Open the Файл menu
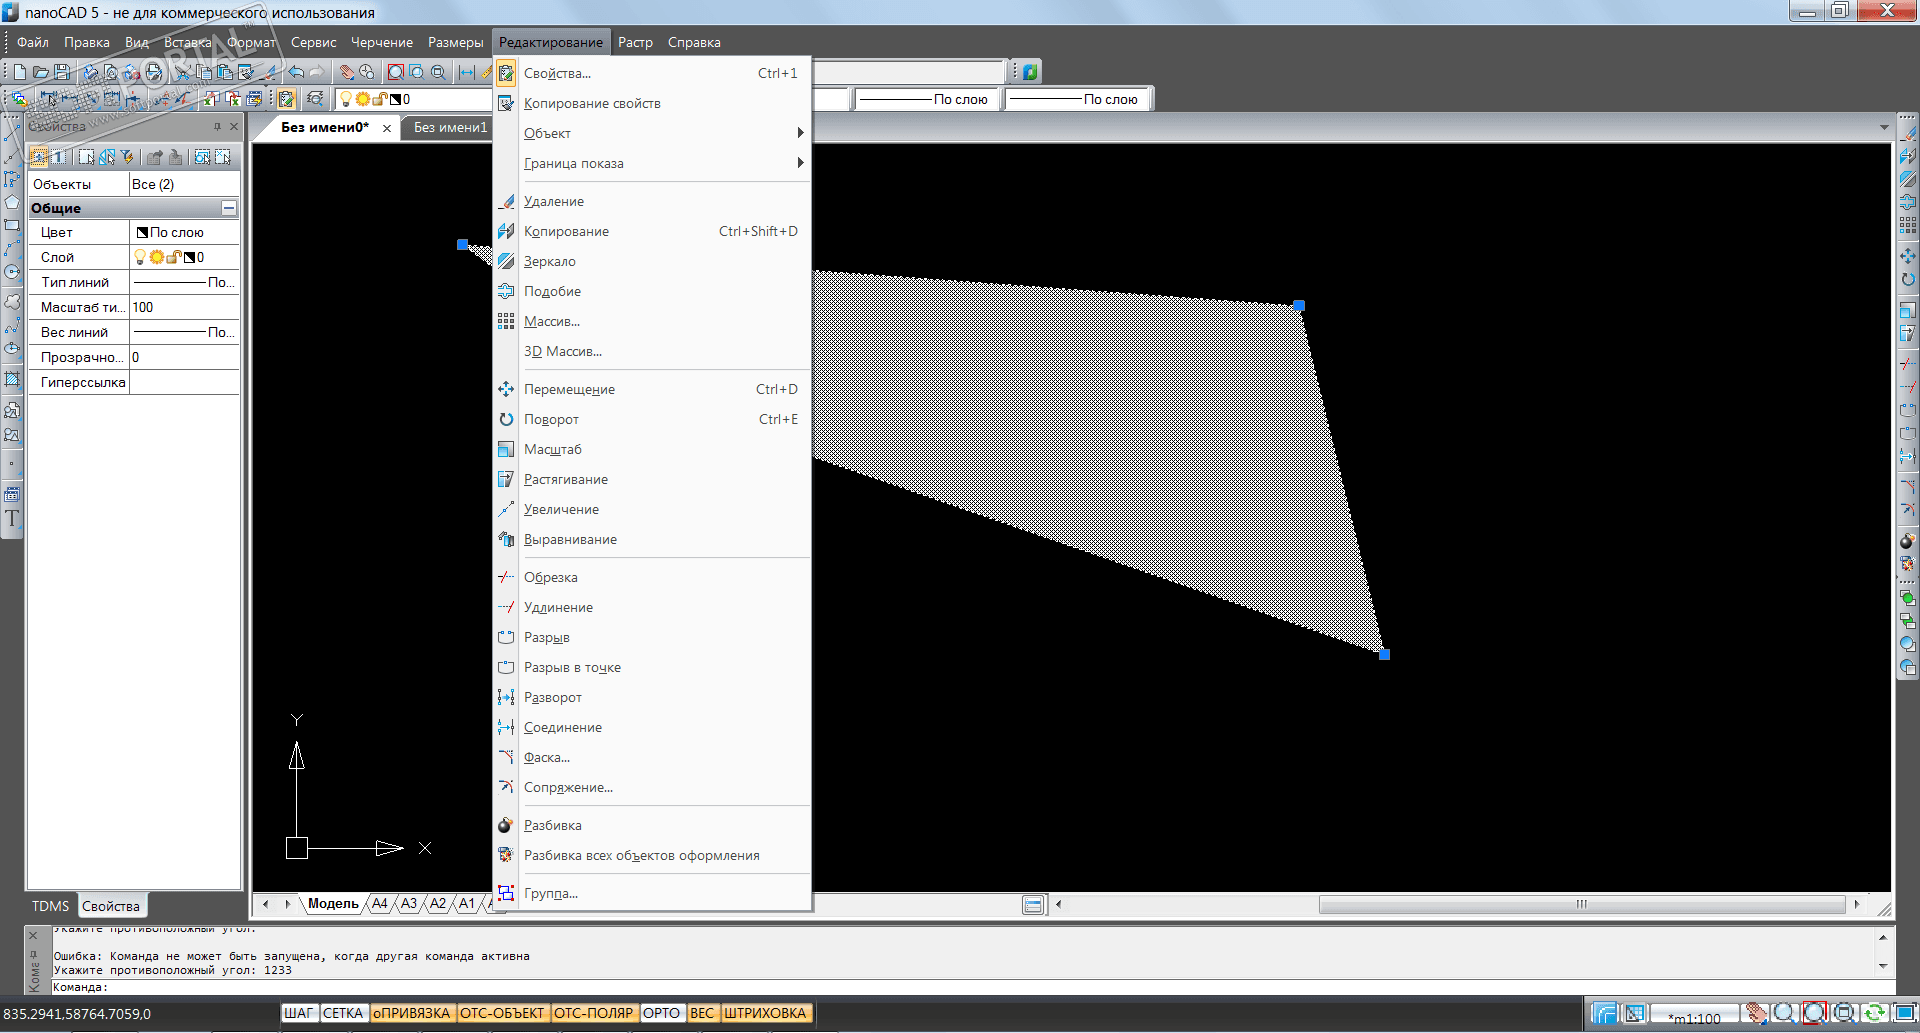The image size is (1920, 1033). point(33,42)
